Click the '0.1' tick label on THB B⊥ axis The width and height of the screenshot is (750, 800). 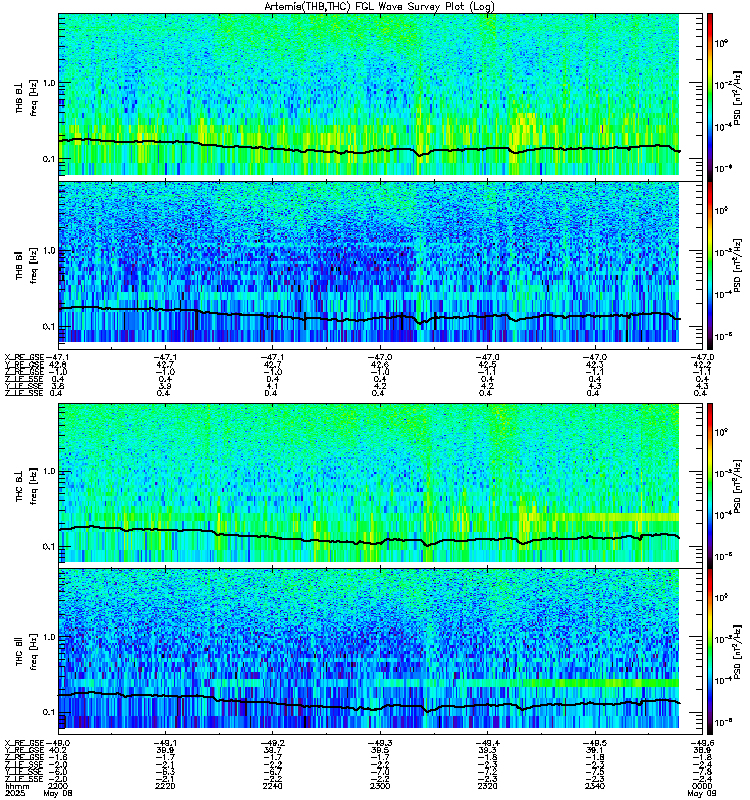click(48, 159)
